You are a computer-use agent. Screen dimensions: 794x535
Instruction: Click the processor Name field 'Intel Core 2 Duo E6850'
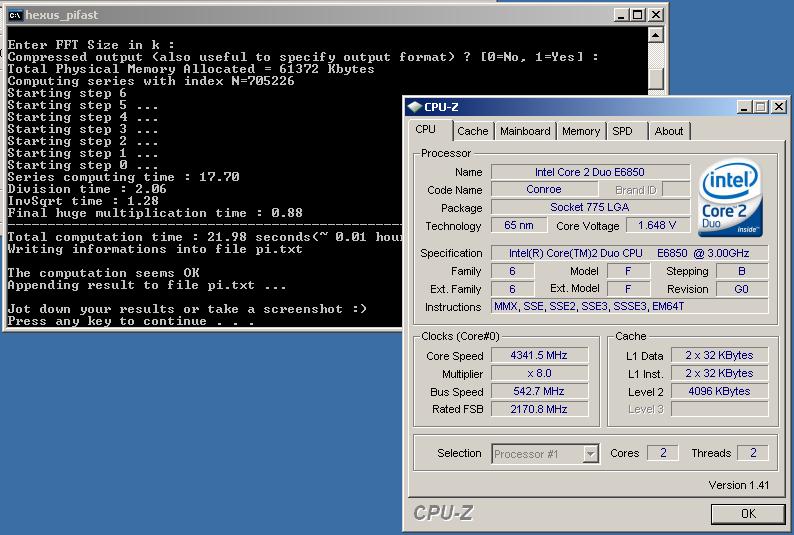point(590,172)
